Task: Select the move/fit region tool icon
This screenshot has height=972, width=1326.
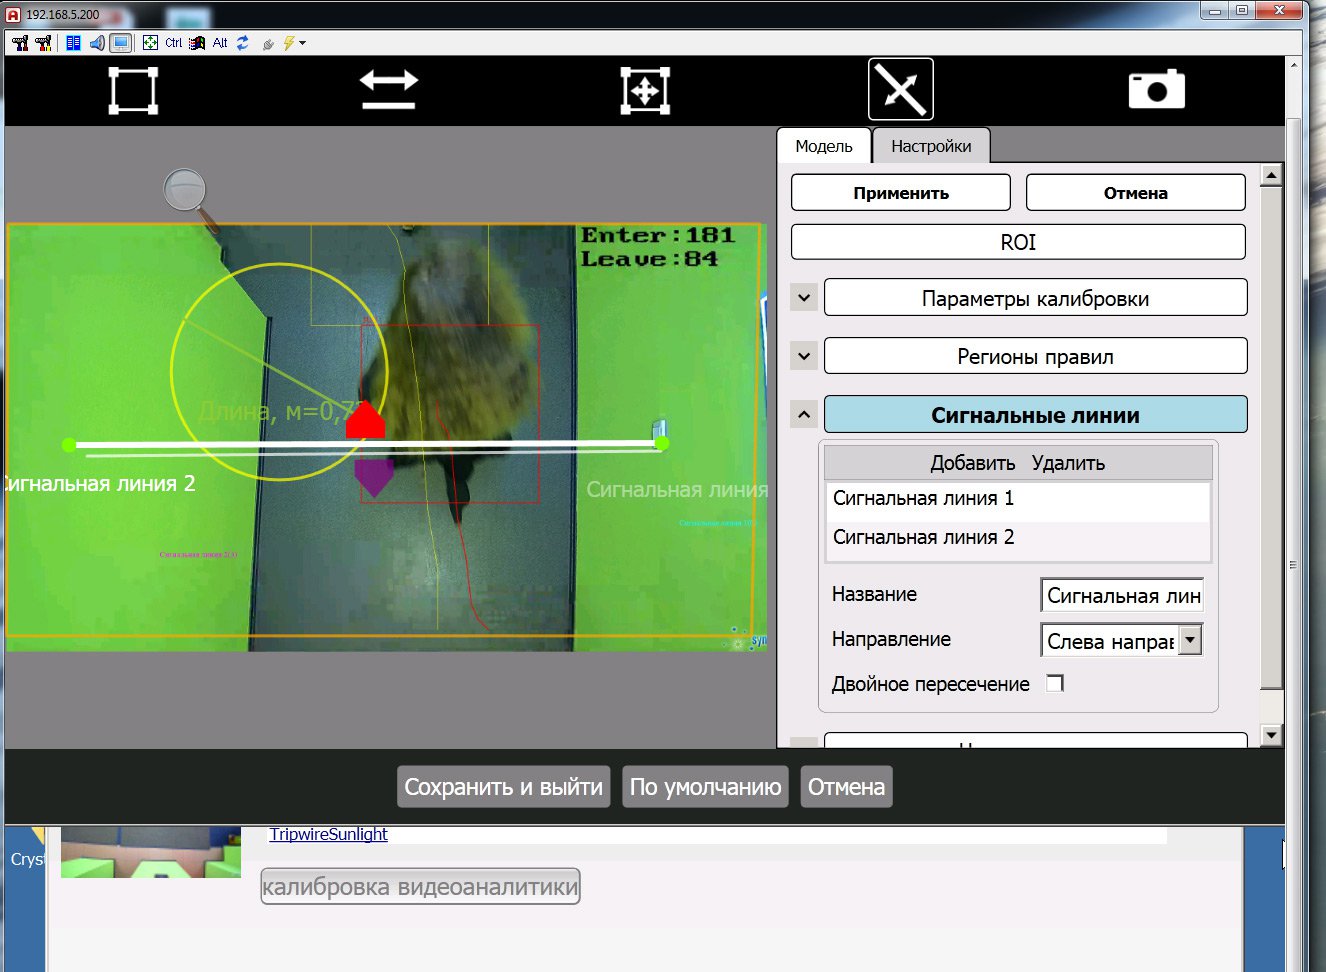Action: [x=645, y=90]
